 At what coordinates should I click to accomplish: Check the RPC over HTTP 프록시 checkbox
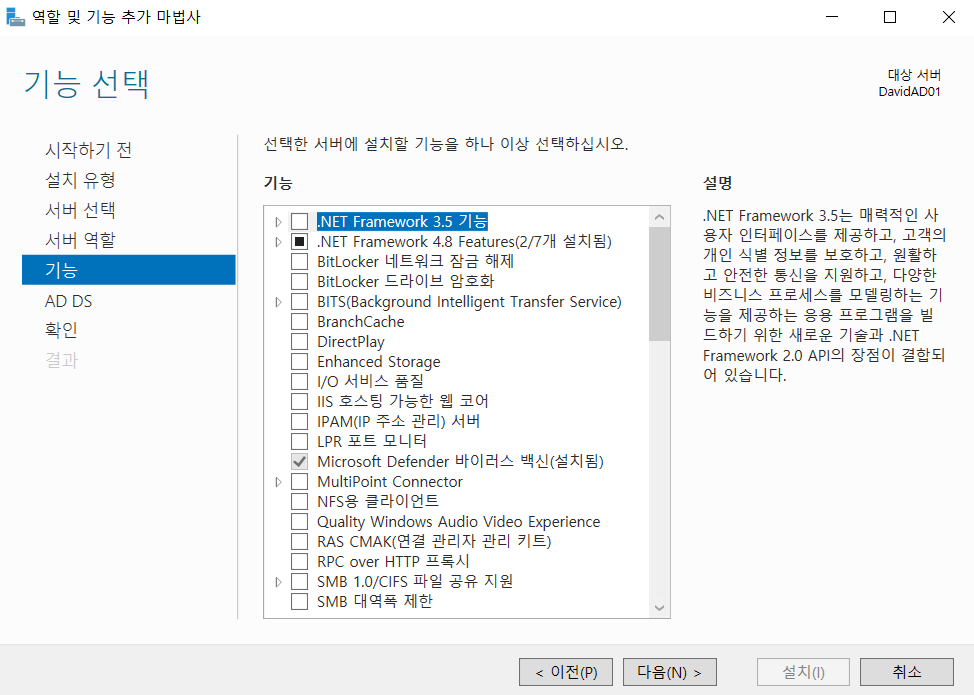pos(299,561)
